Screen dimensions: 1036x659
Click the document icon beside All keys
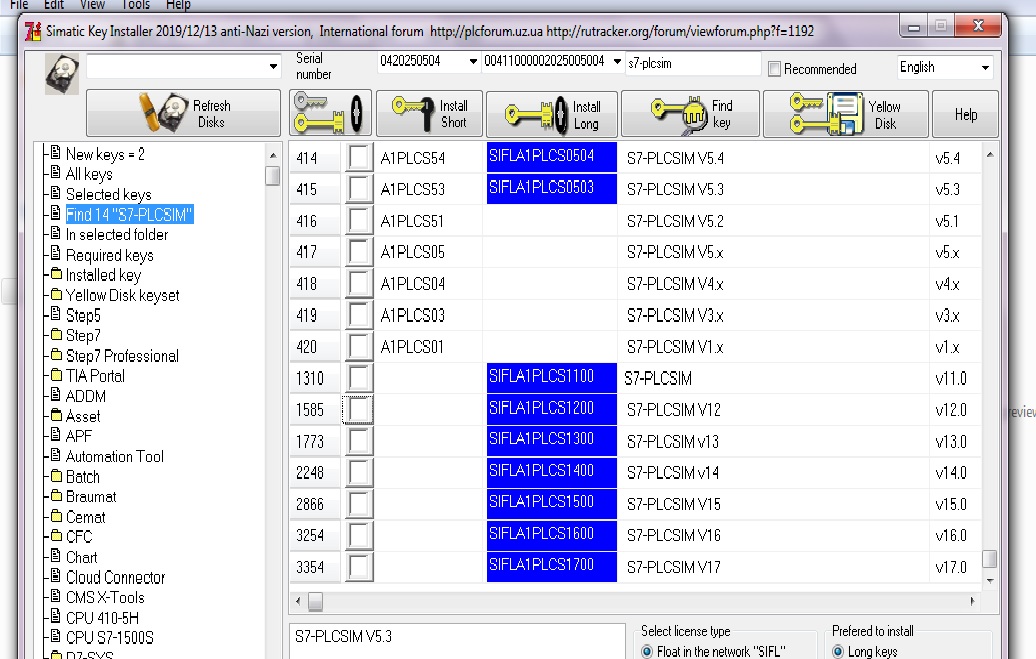tap(56, 173)
